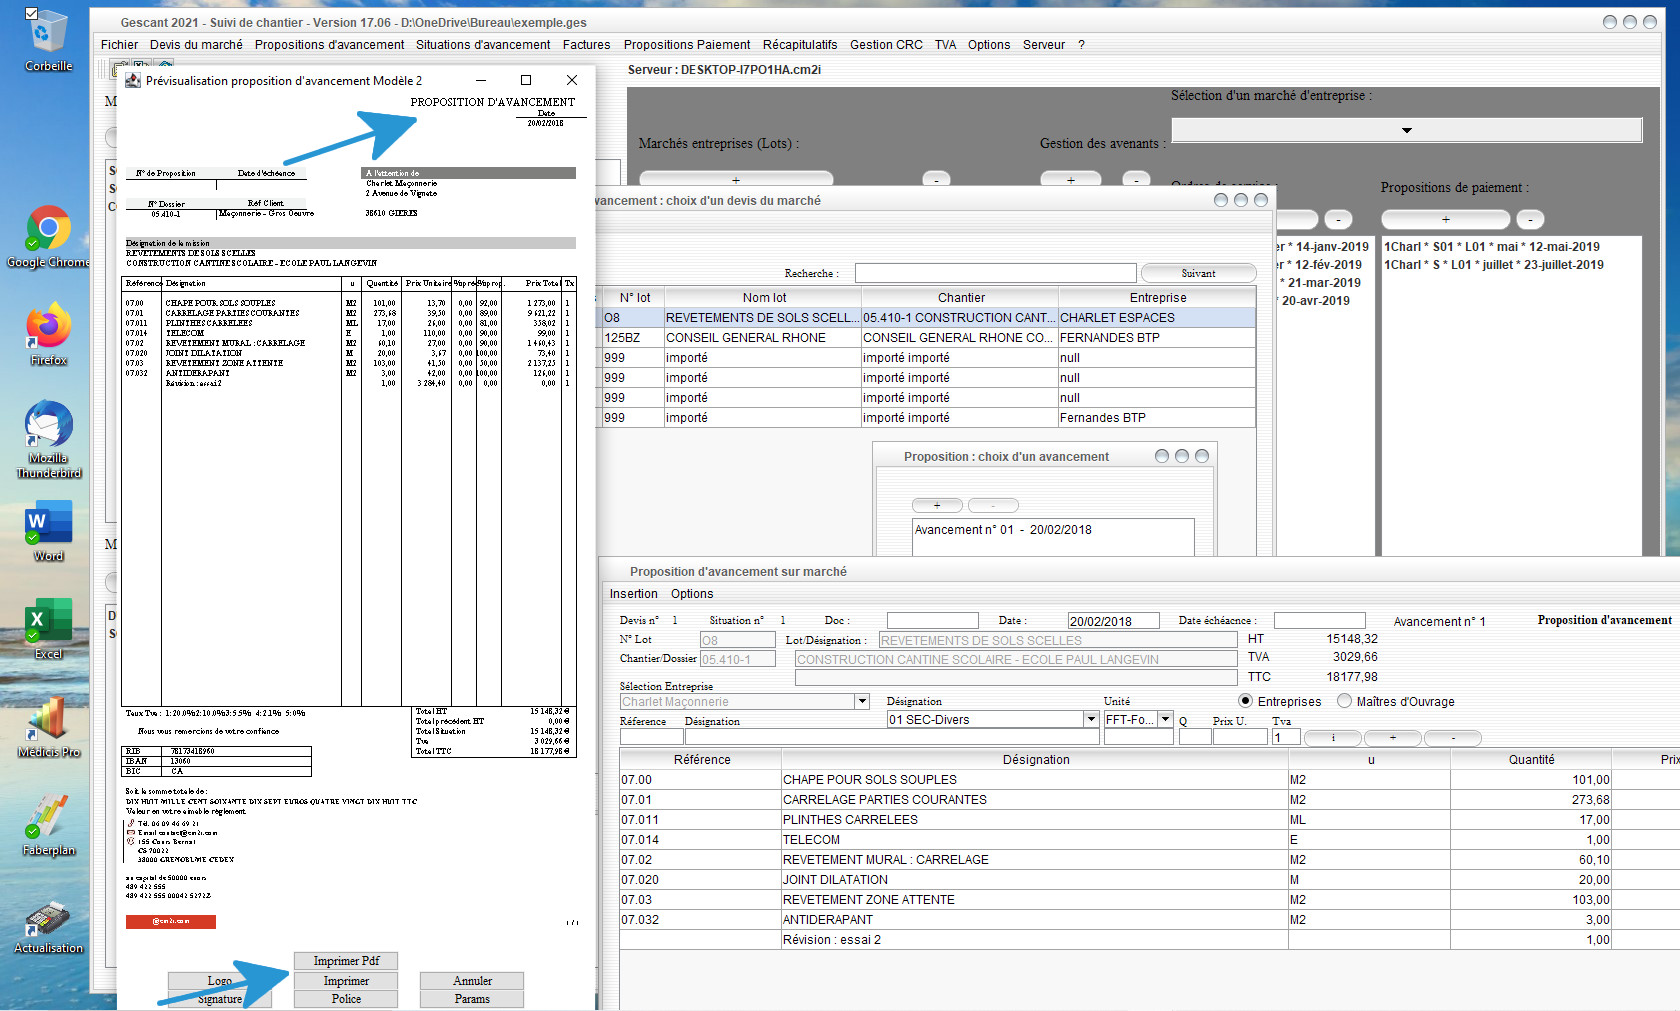Select the CARRELAGE PARTIES COURANTES table row
1680x1011 pixels.
[1149, 800]
